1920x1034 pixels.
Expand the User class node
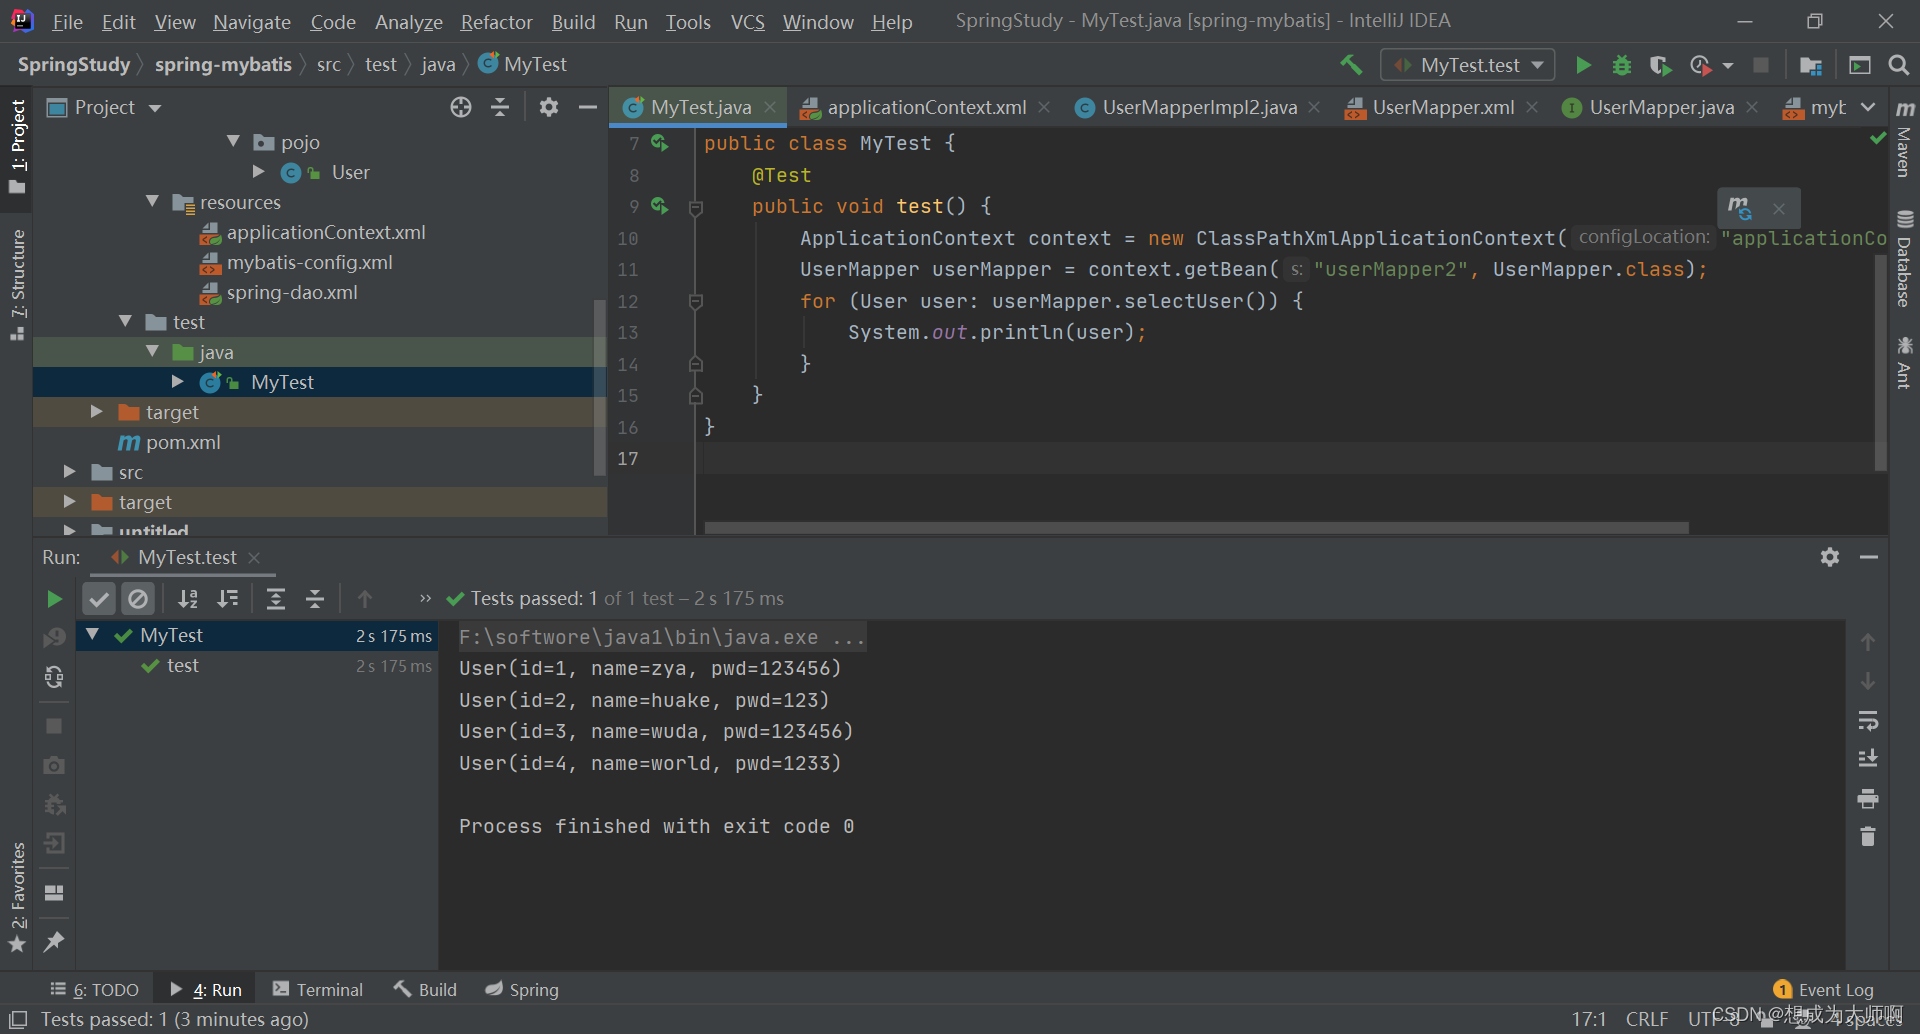(259, 172)
